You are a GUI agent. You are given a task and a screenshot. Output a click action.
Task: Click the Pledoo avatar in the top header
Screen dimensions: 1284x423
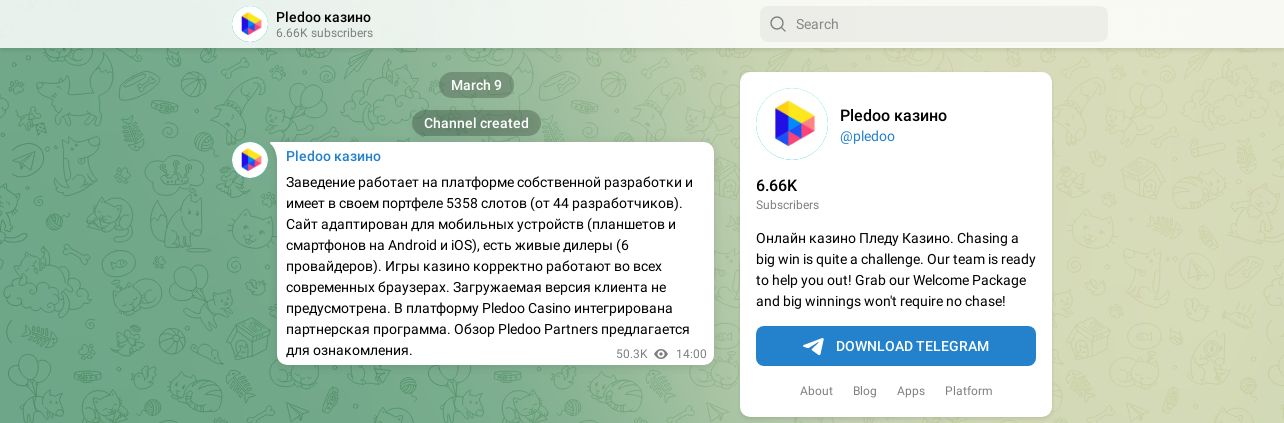[x=250, y=24]
